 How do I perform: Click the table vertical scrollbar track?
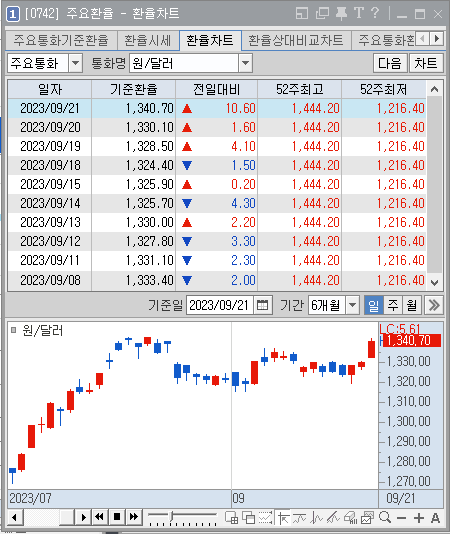[x=434, y=184]
